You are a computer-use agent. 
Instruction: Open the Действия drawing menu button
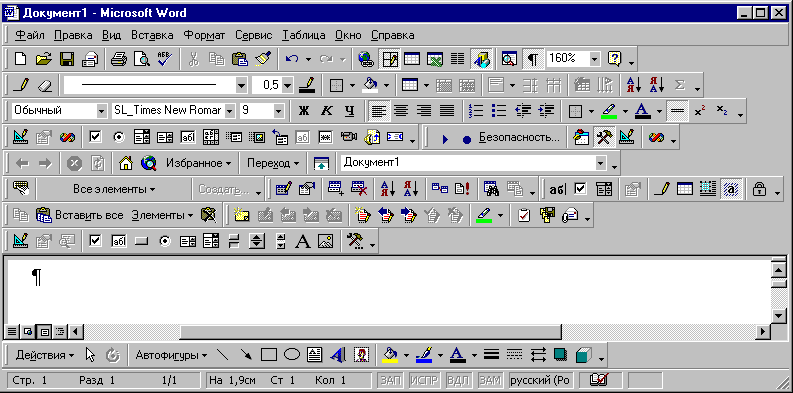click(45, 355)
